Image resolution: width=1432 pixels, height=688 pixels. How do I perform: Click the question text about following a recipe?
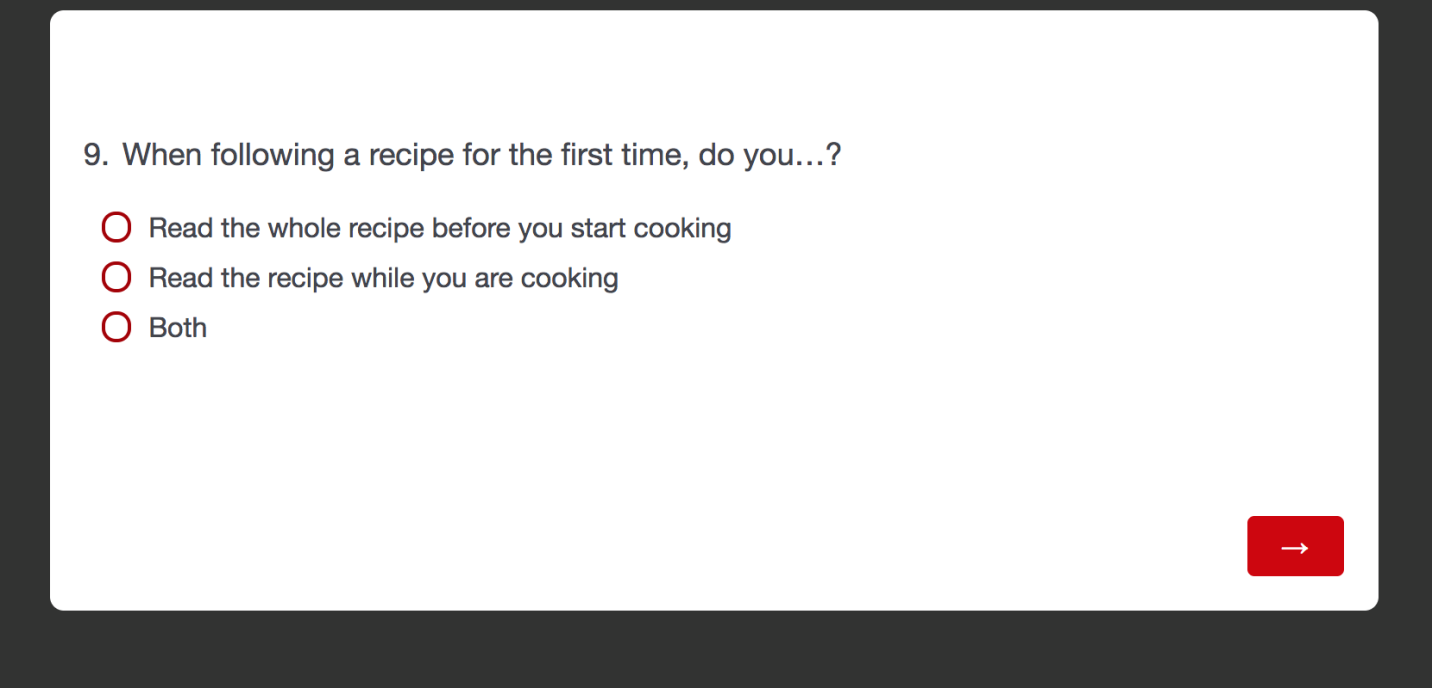pyautogui.click(x=481, y=155)
